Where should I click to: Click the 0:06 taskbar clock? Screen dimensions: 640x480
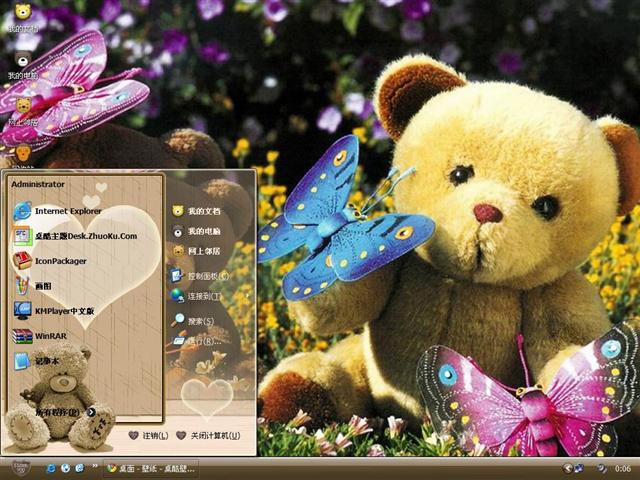coord(623,469)
